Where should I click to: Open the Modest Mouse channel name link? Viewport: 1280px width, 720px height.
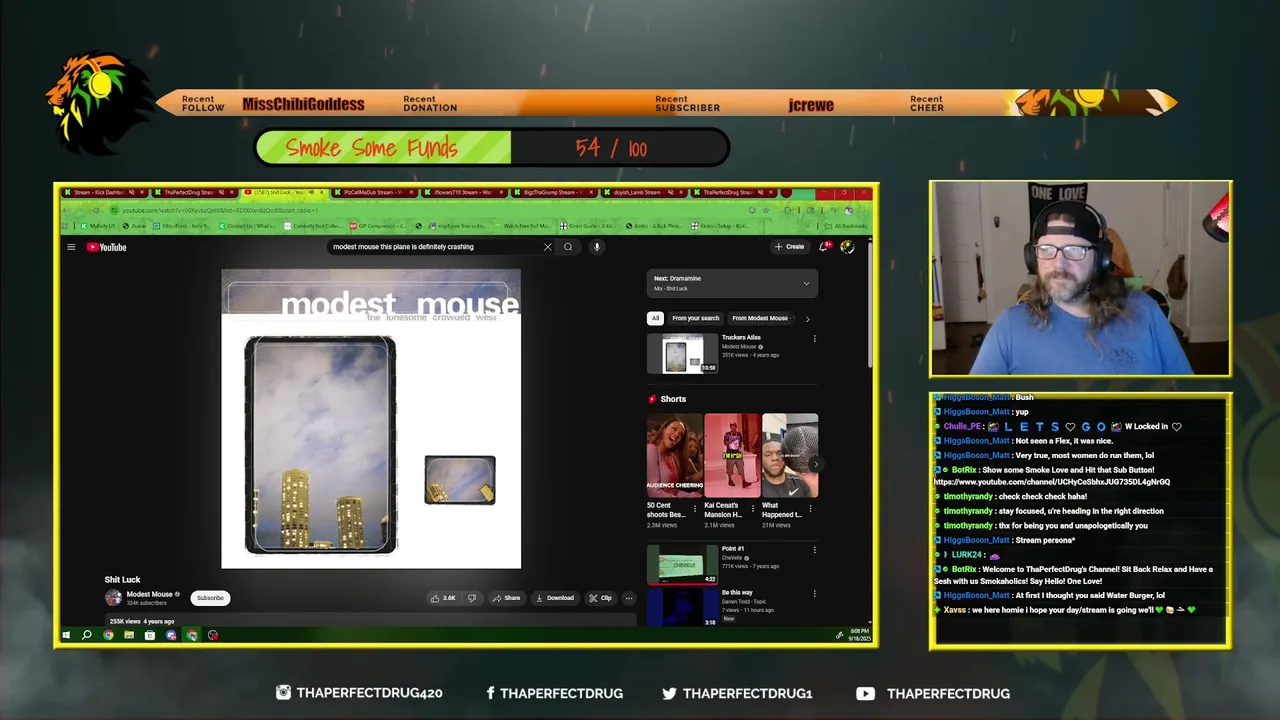pos(149,594)
